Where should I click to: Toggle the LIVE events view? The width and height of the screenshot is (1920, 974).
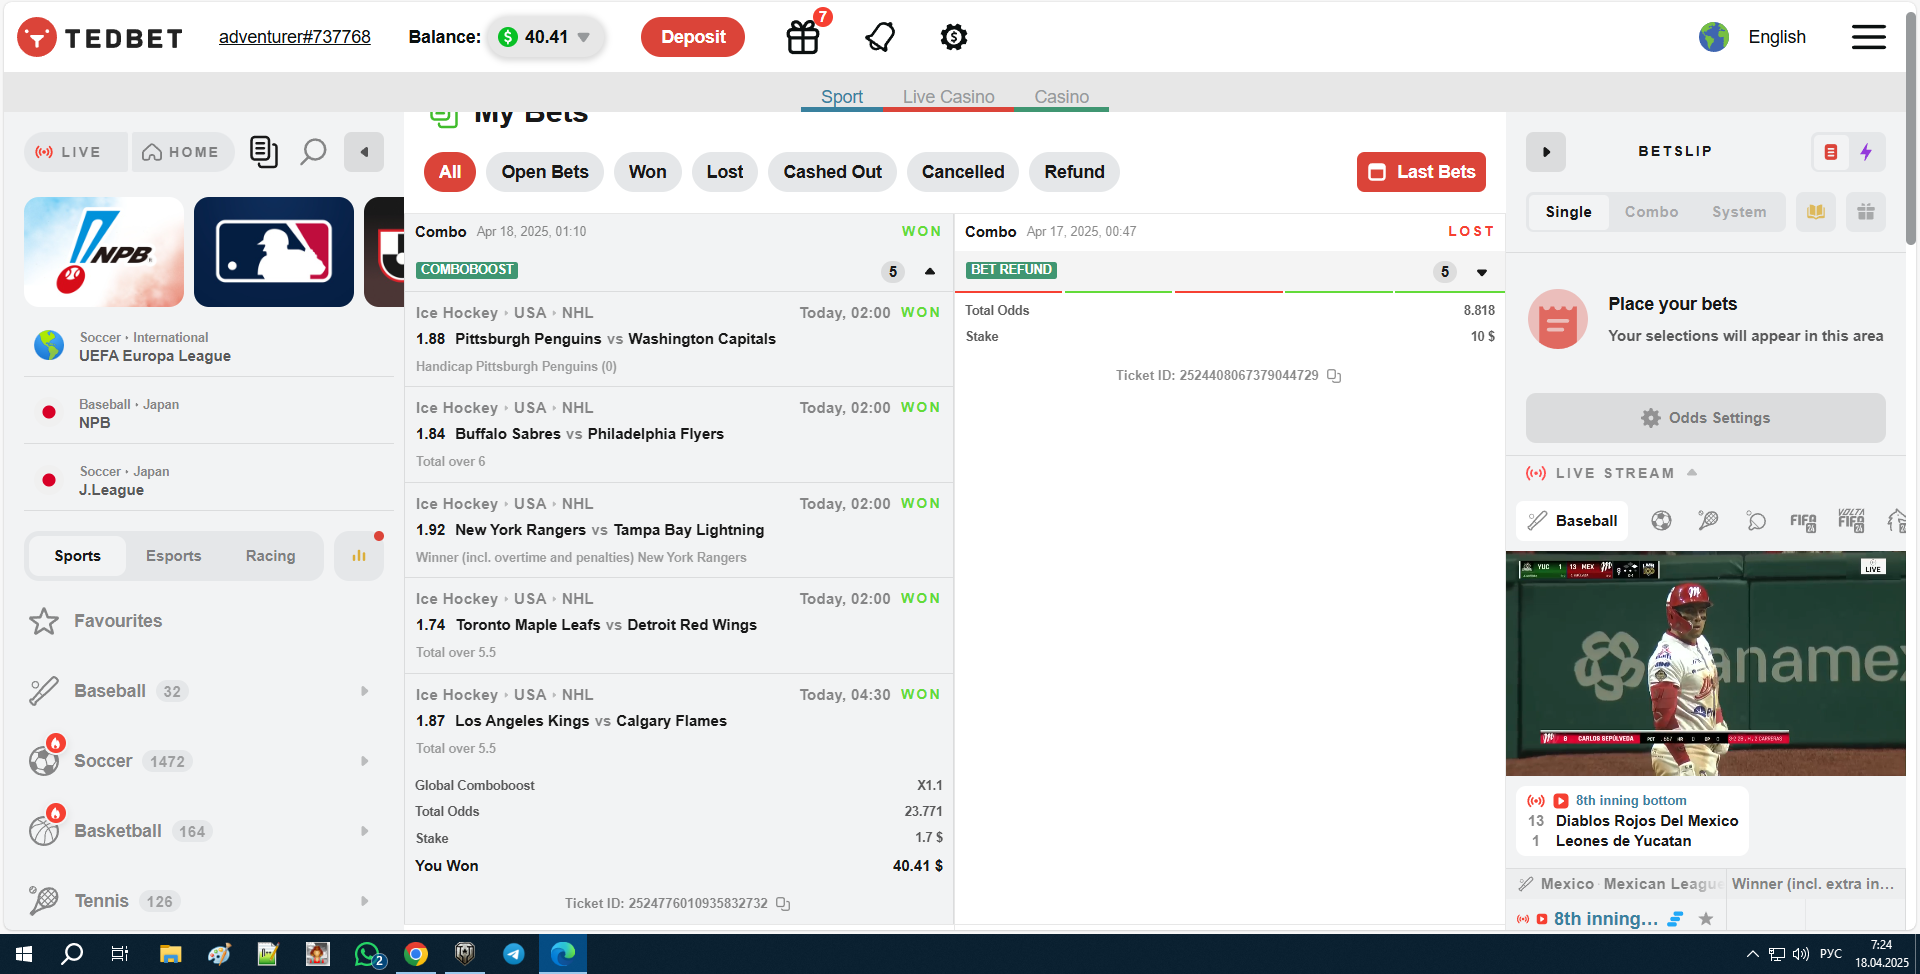click(70, 152)
